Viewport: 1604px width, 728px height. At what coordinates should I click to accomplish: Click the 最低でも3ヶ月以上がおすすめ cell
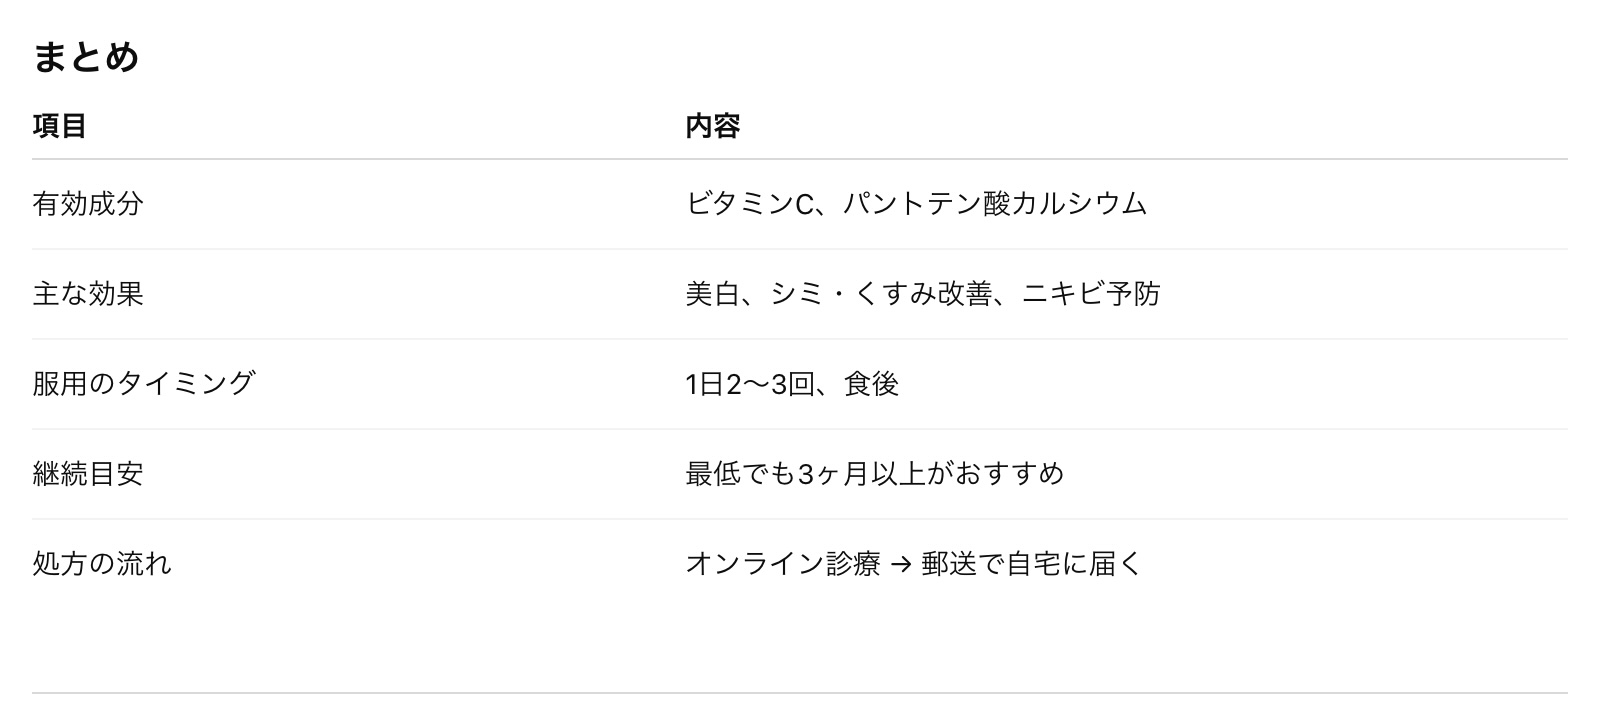click(875, 474)
